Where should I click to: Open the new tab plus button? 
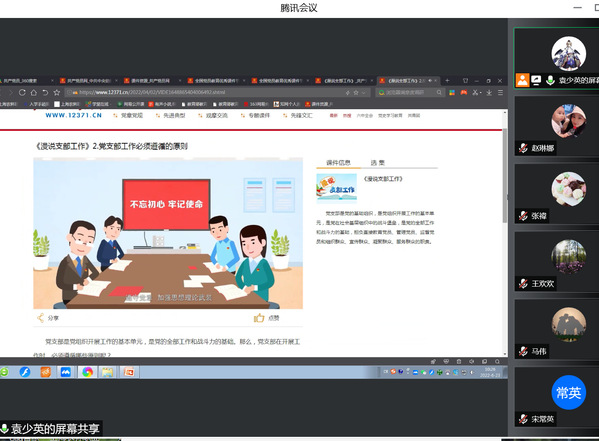pos(447,81)
